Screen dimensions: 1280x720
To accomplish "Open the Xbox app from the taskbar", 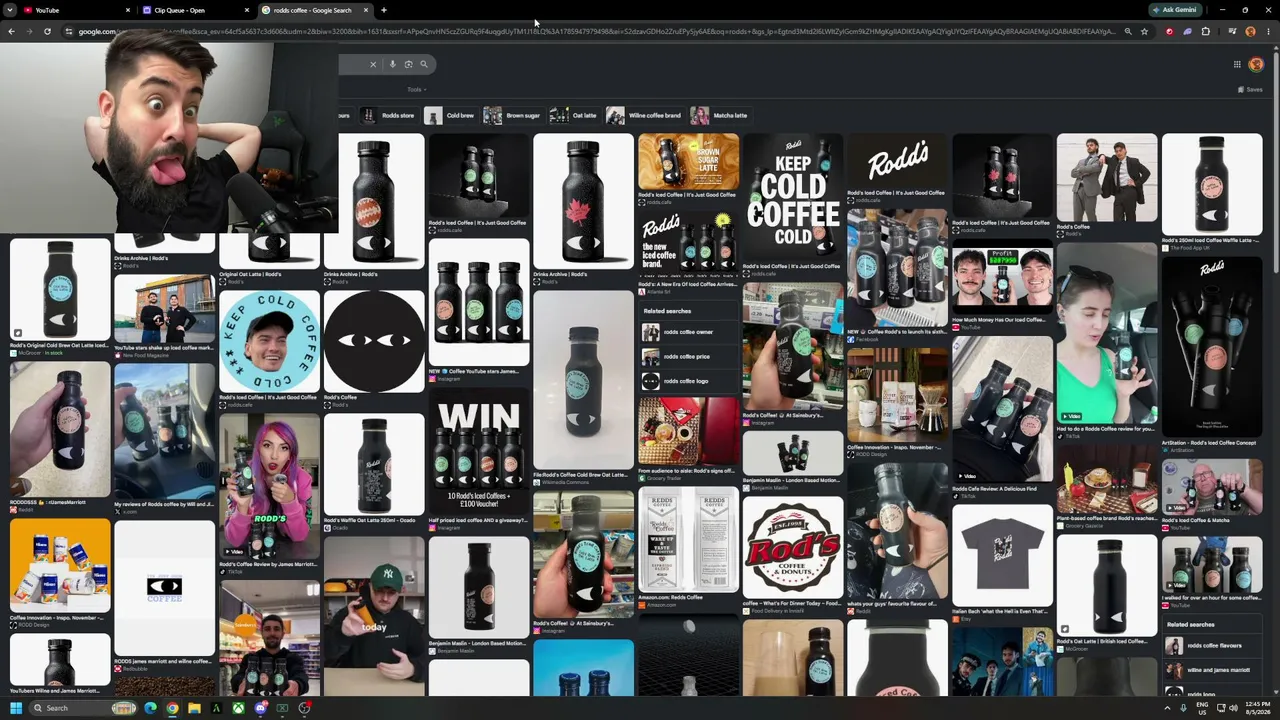I will (x=238, y=708).
